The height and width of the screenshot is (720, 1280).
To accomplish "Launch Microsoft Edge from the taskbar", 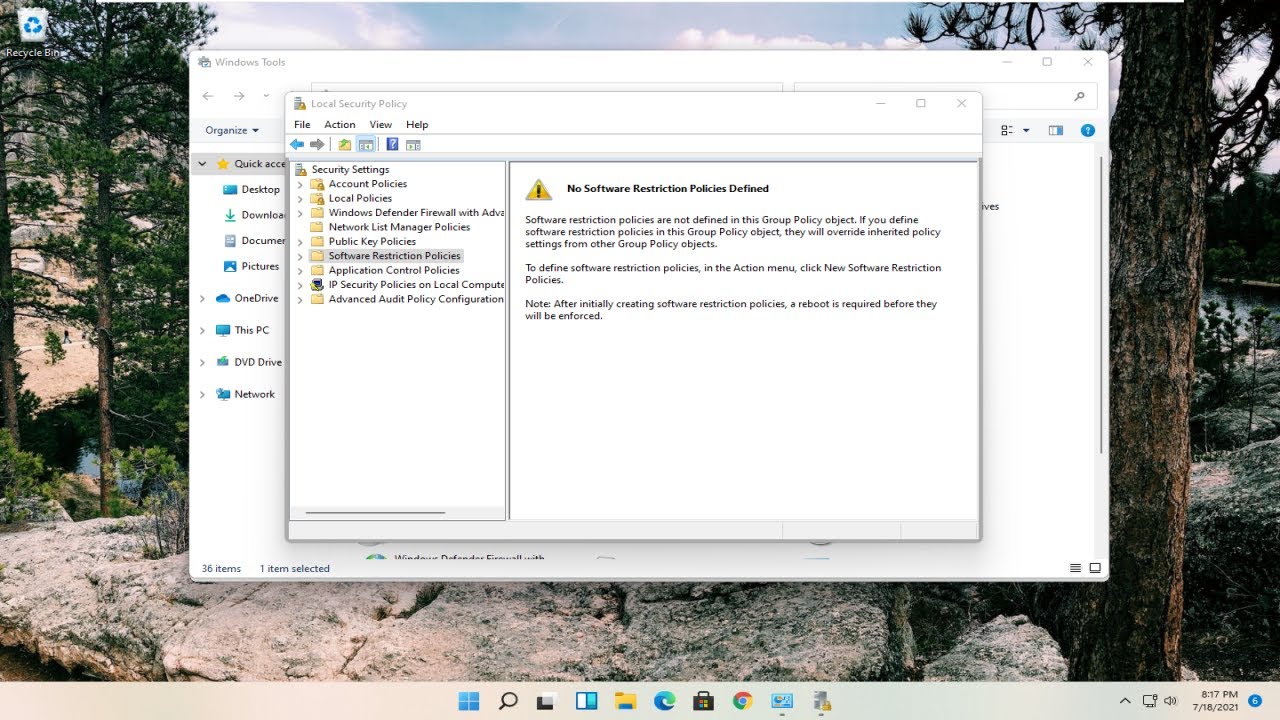I will 664,701.
